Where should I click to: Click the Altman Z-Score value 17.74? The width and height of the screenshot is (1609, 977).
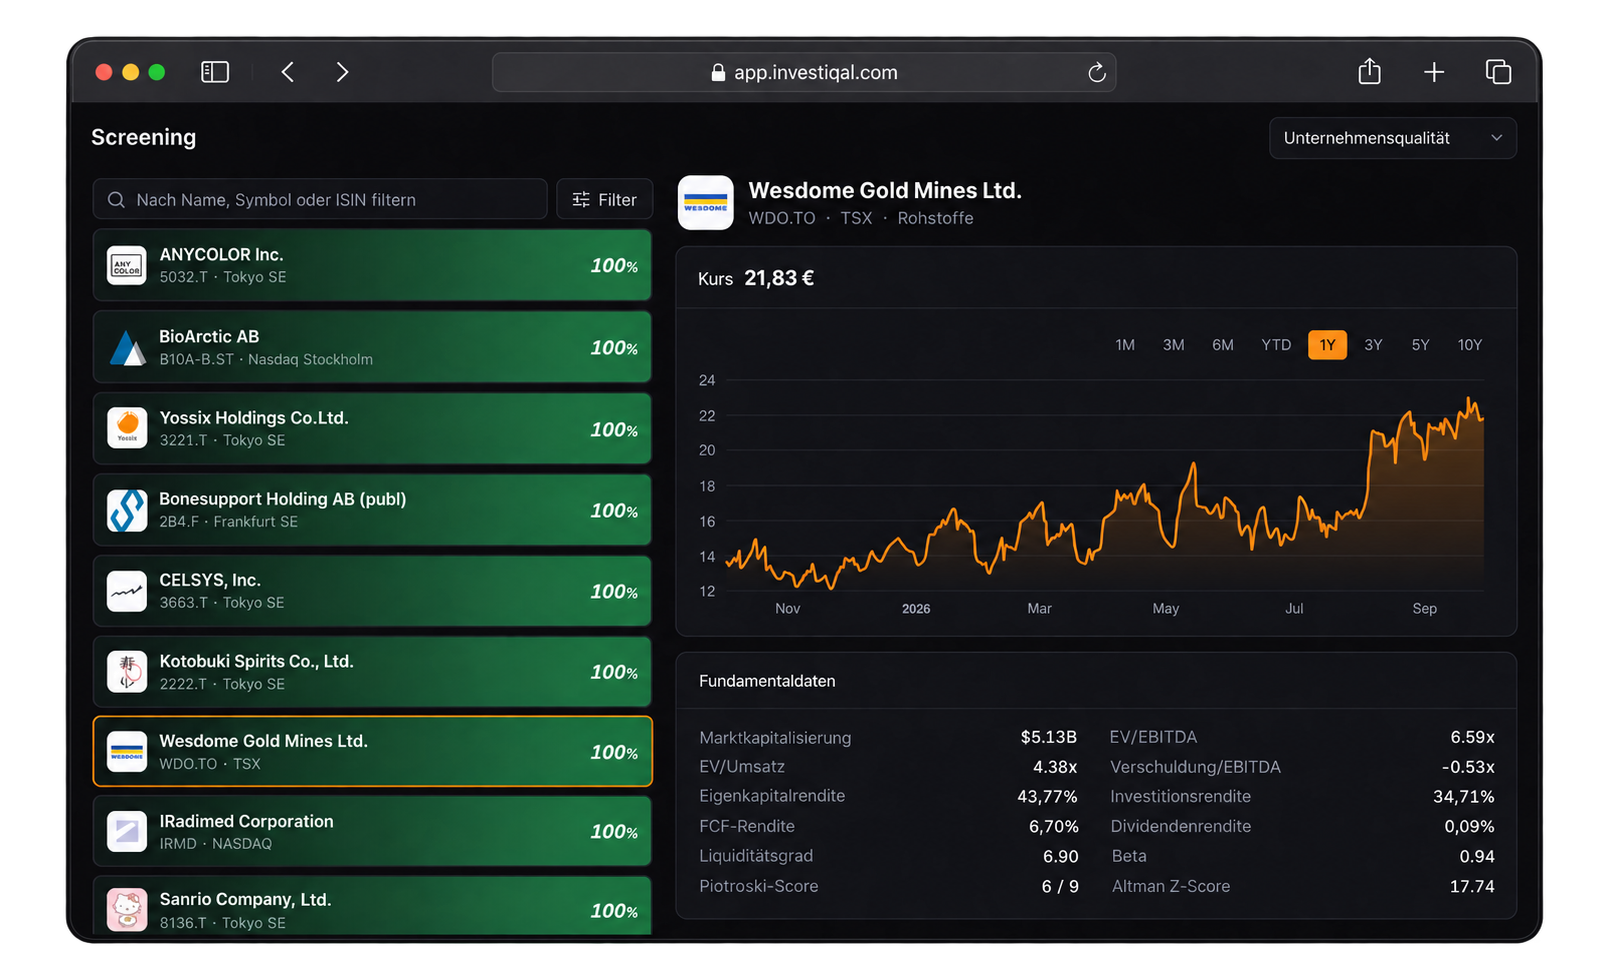1472,886
